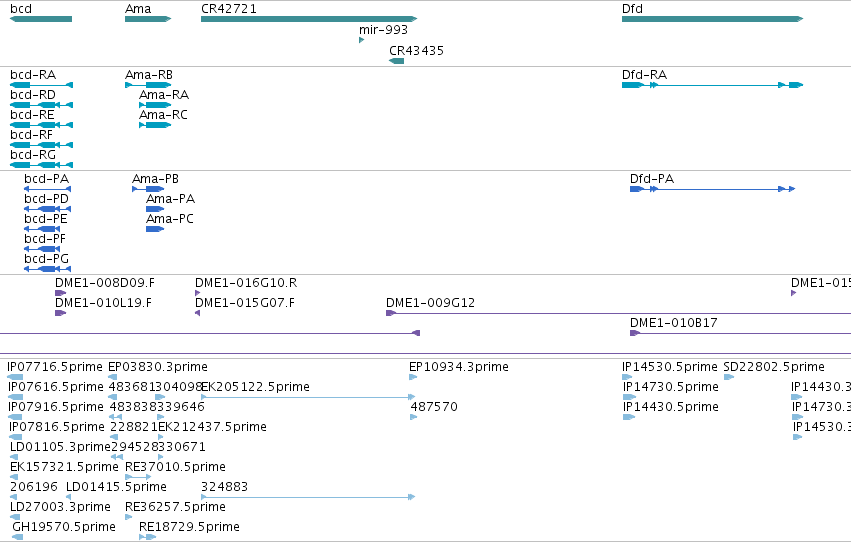Select the Dfd-RA transcript line

[x=713, y=85]
